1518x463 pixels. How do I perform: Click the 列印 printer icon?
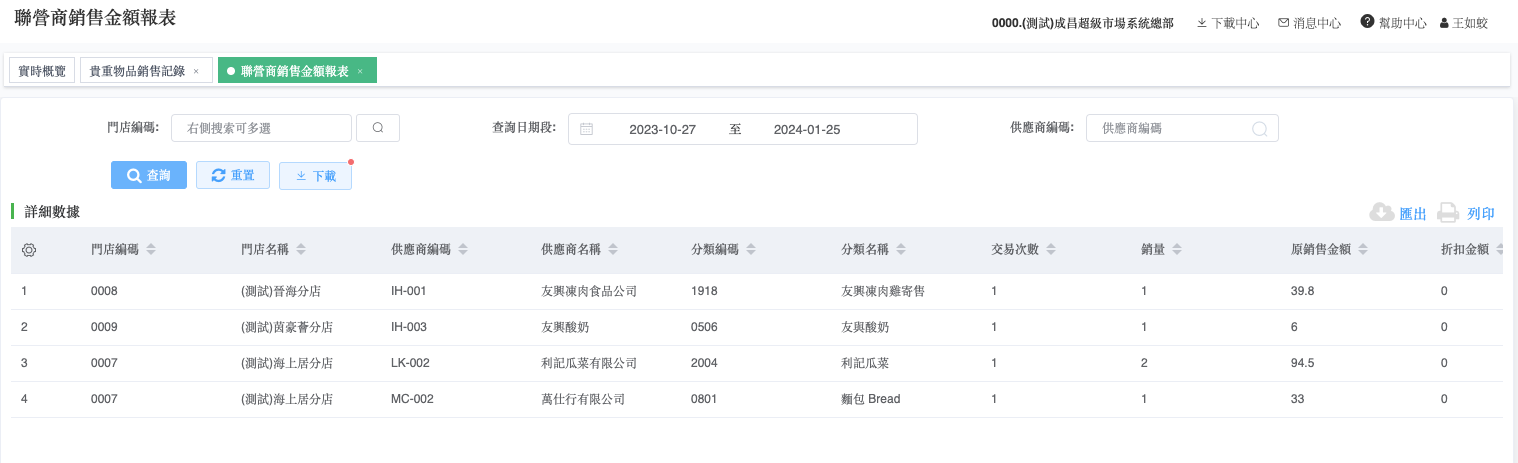[x=1448, y=212]
